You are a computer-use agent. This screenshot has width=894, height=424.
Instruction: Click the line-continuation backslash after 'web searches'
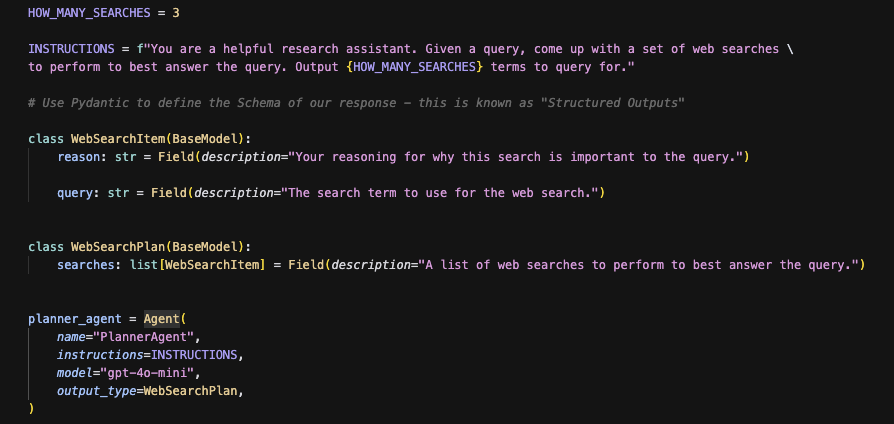[790, 49]
